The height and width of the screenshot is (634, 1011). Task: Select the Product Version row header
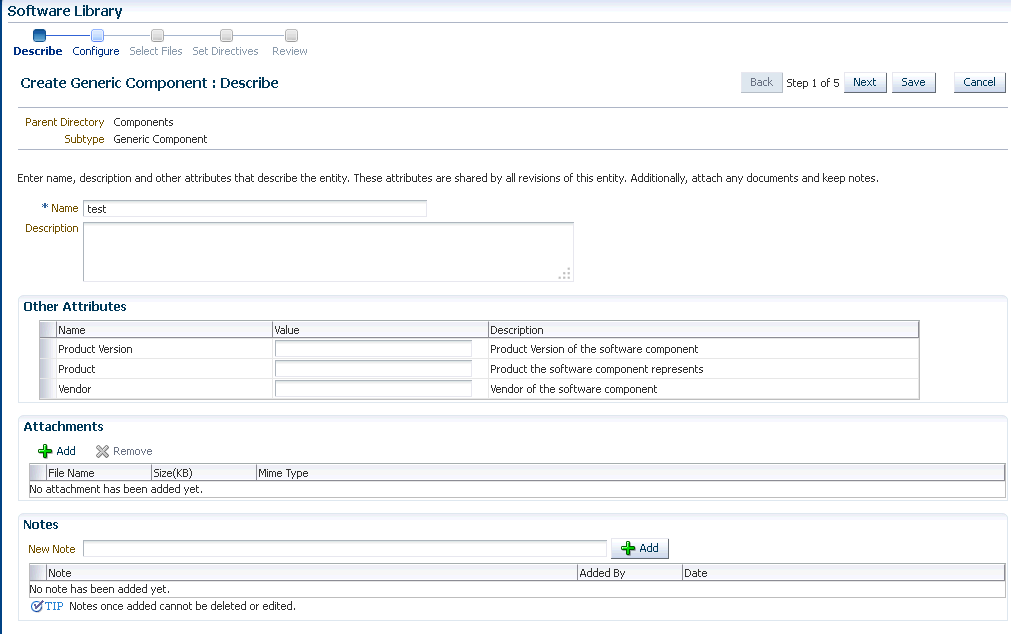coord(48,349)
